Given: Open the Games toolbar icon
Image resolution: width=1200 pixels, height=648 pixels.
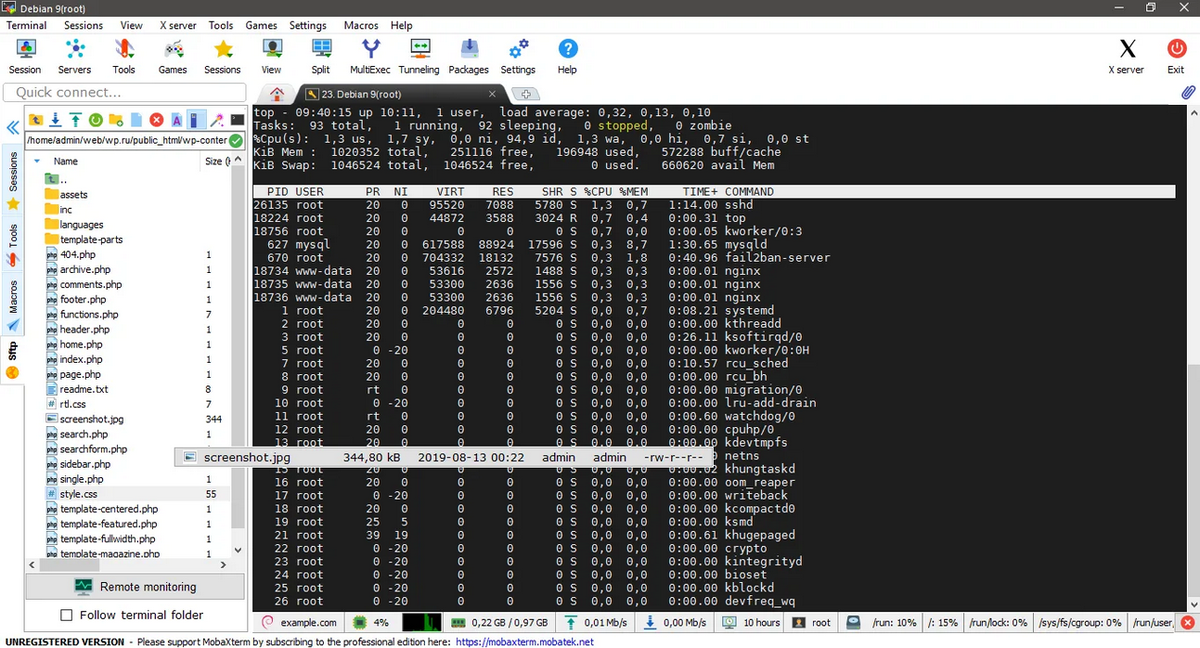Looking at the screenshot, I should coord(173,57).
